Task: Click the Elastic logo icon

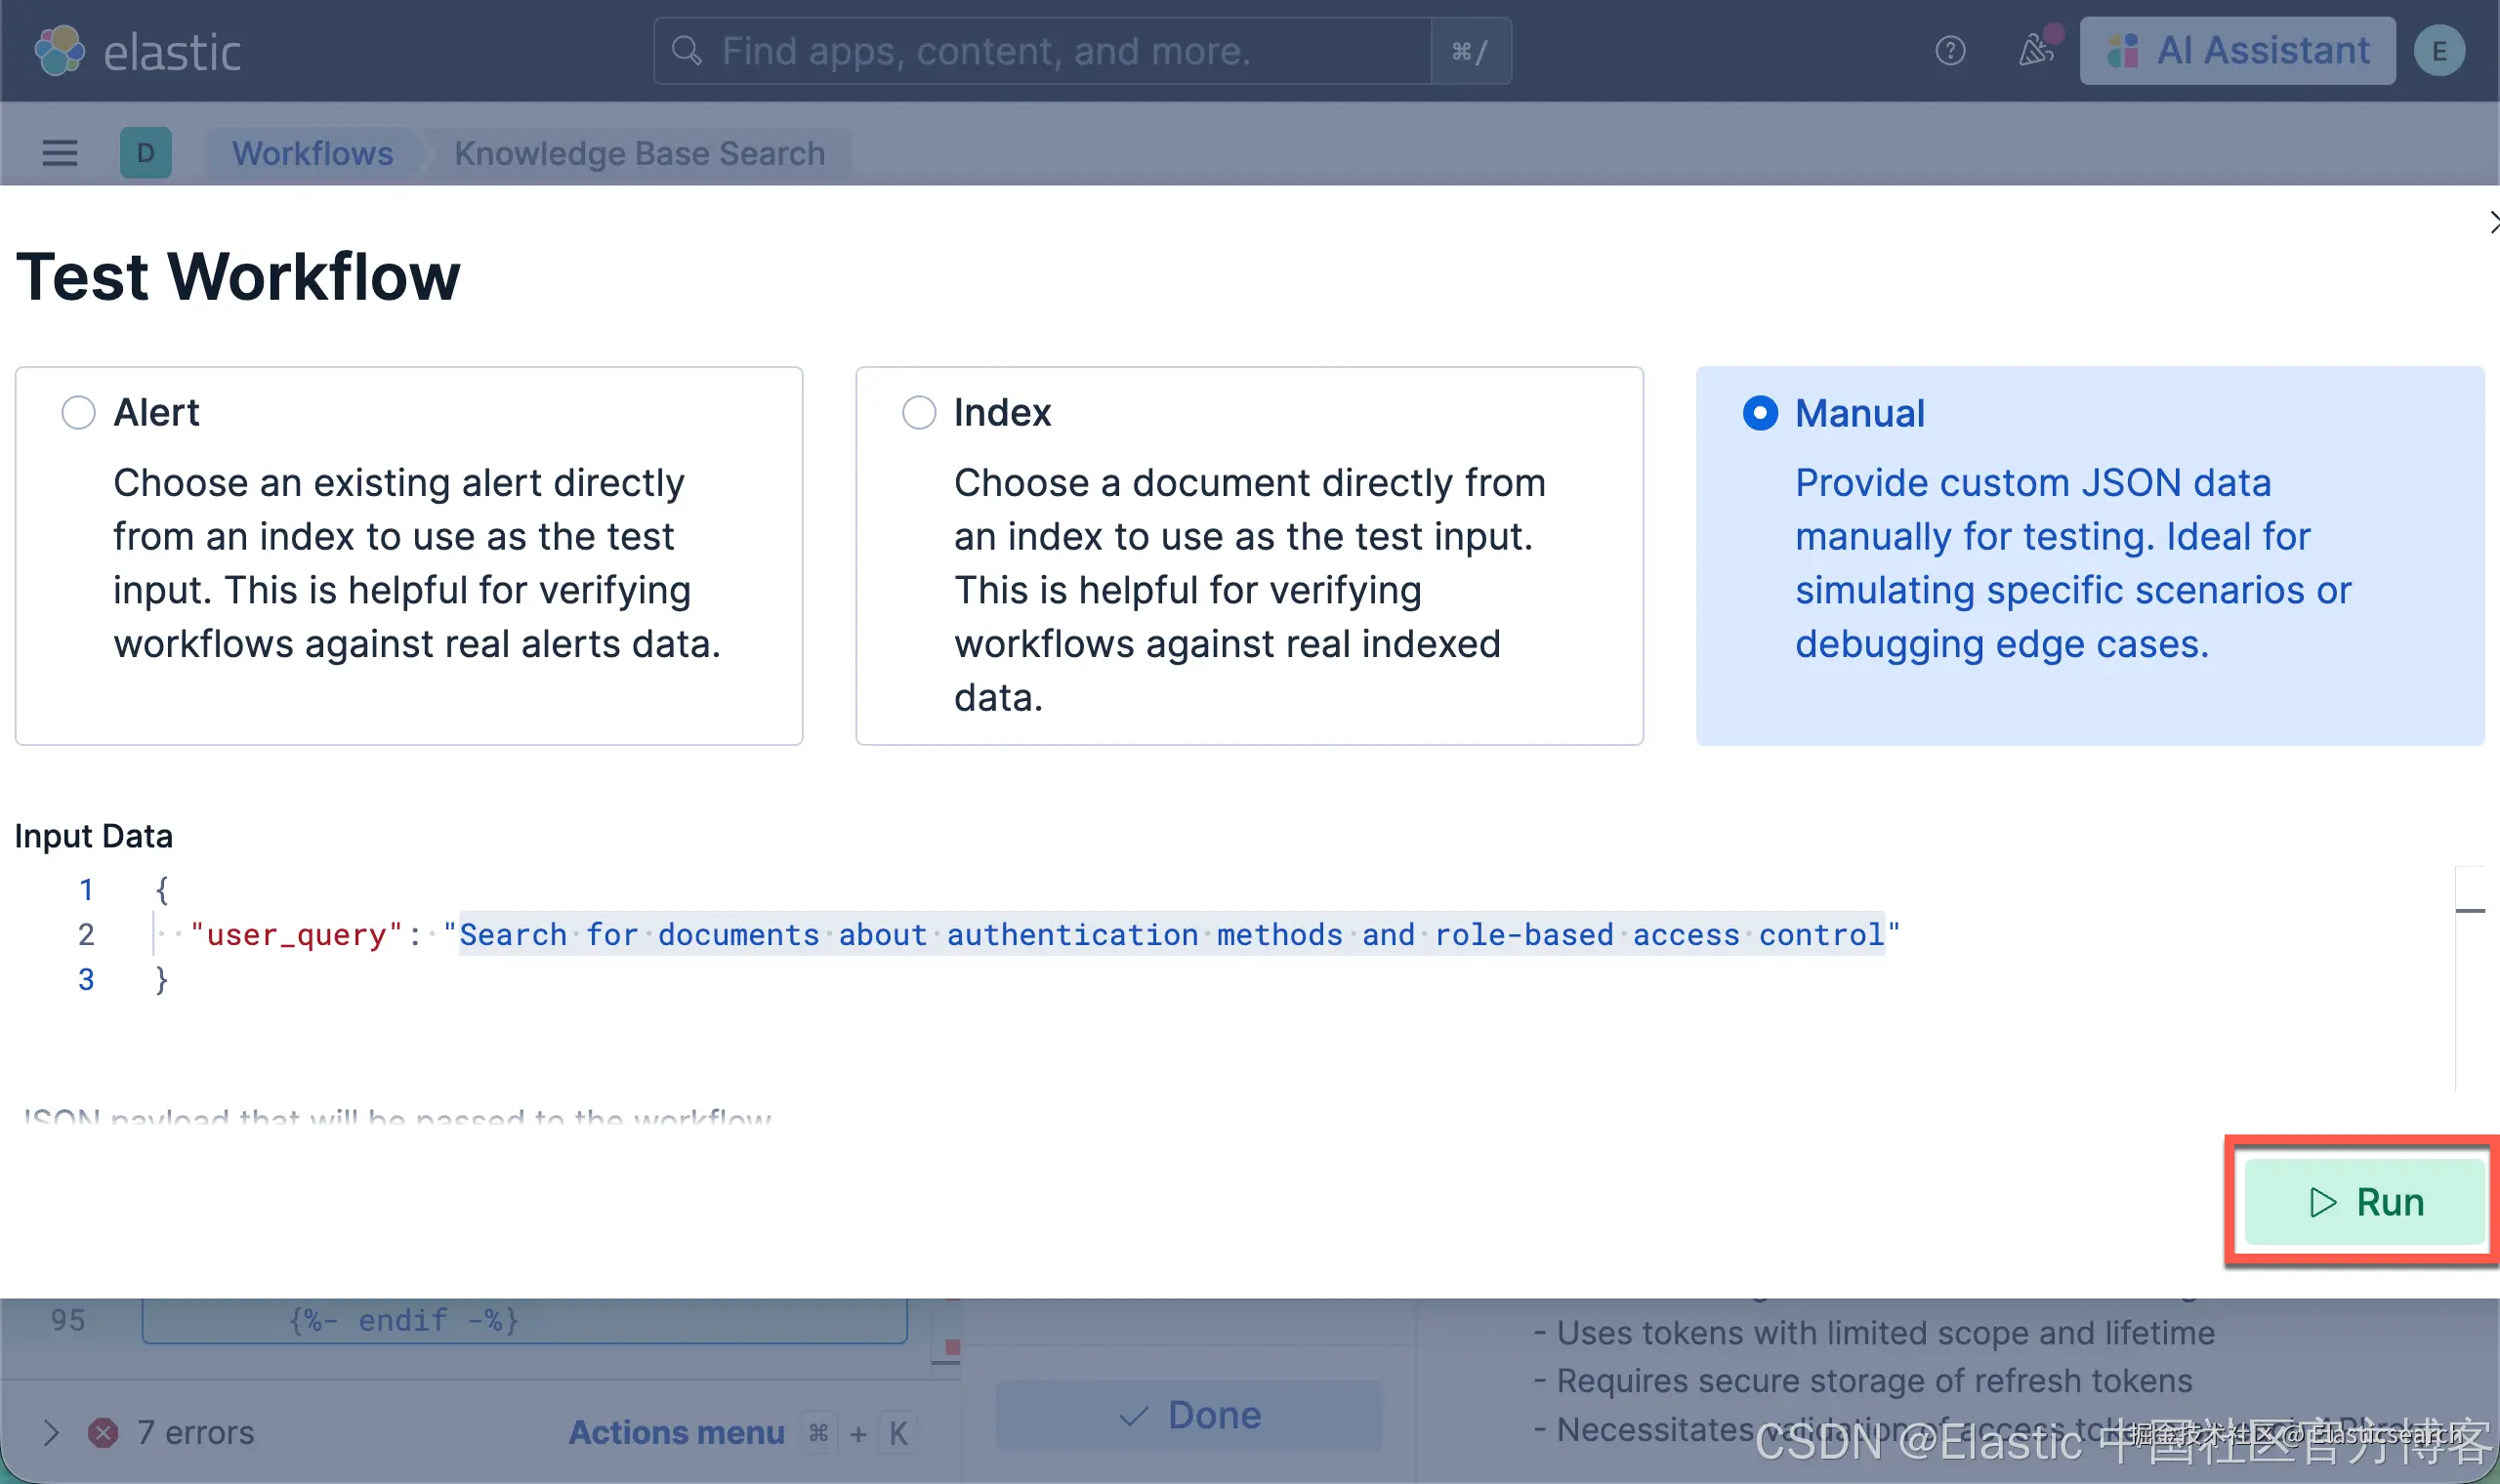Action: click(59, 51)
